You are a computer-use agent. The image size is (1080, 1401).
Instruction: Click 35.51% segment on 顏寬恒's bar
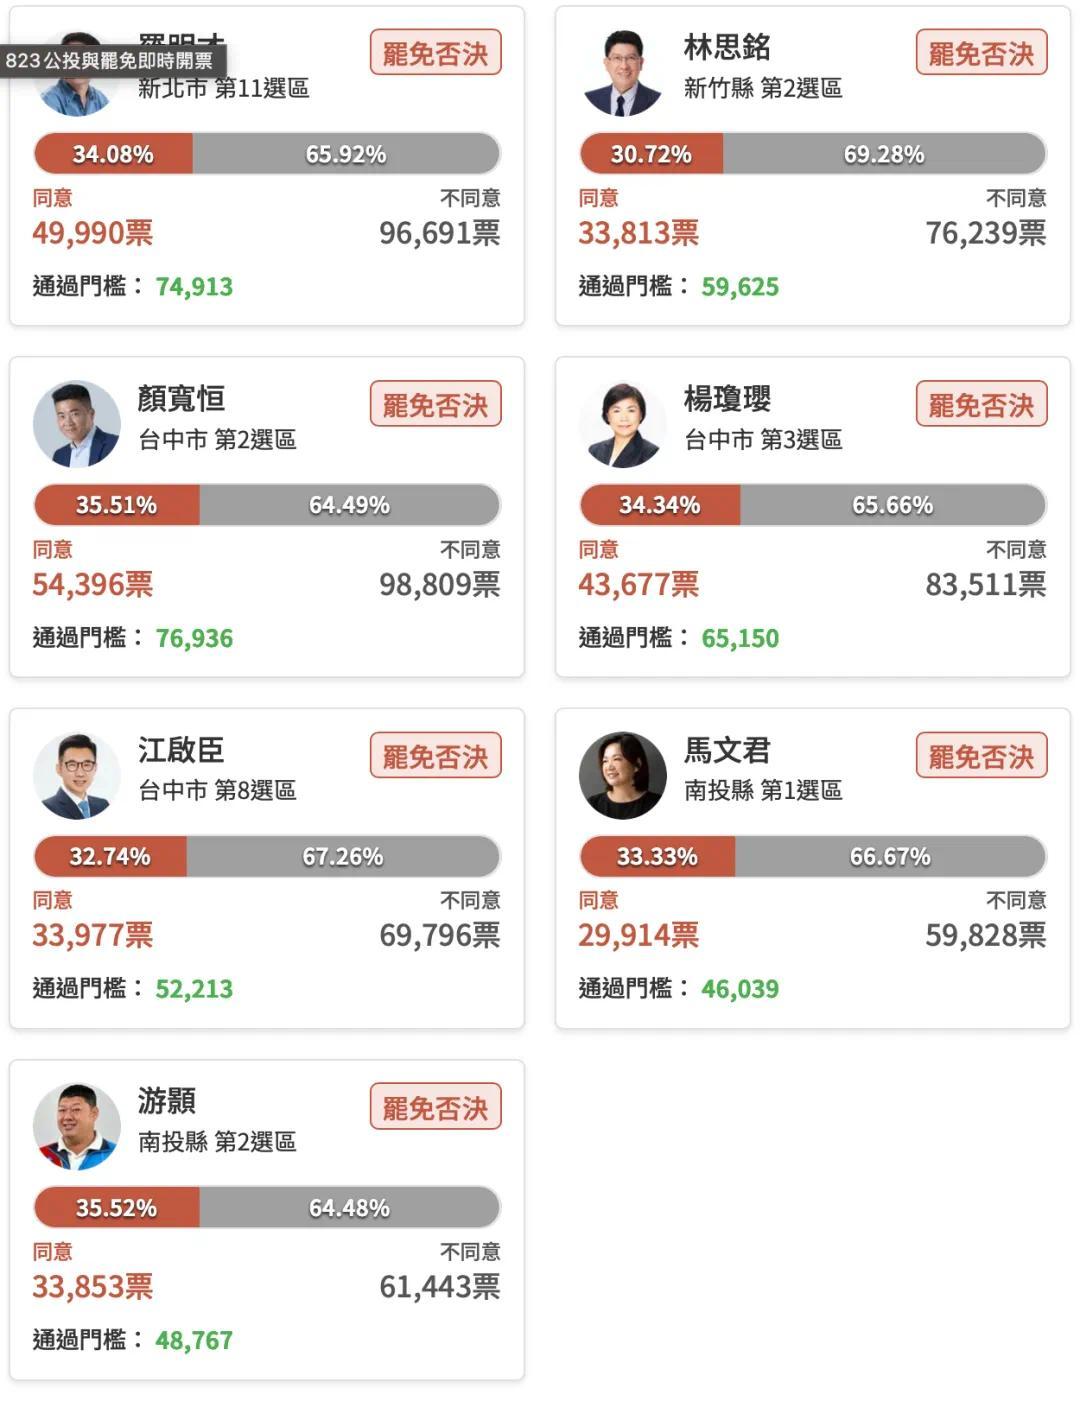coord(117,505)
